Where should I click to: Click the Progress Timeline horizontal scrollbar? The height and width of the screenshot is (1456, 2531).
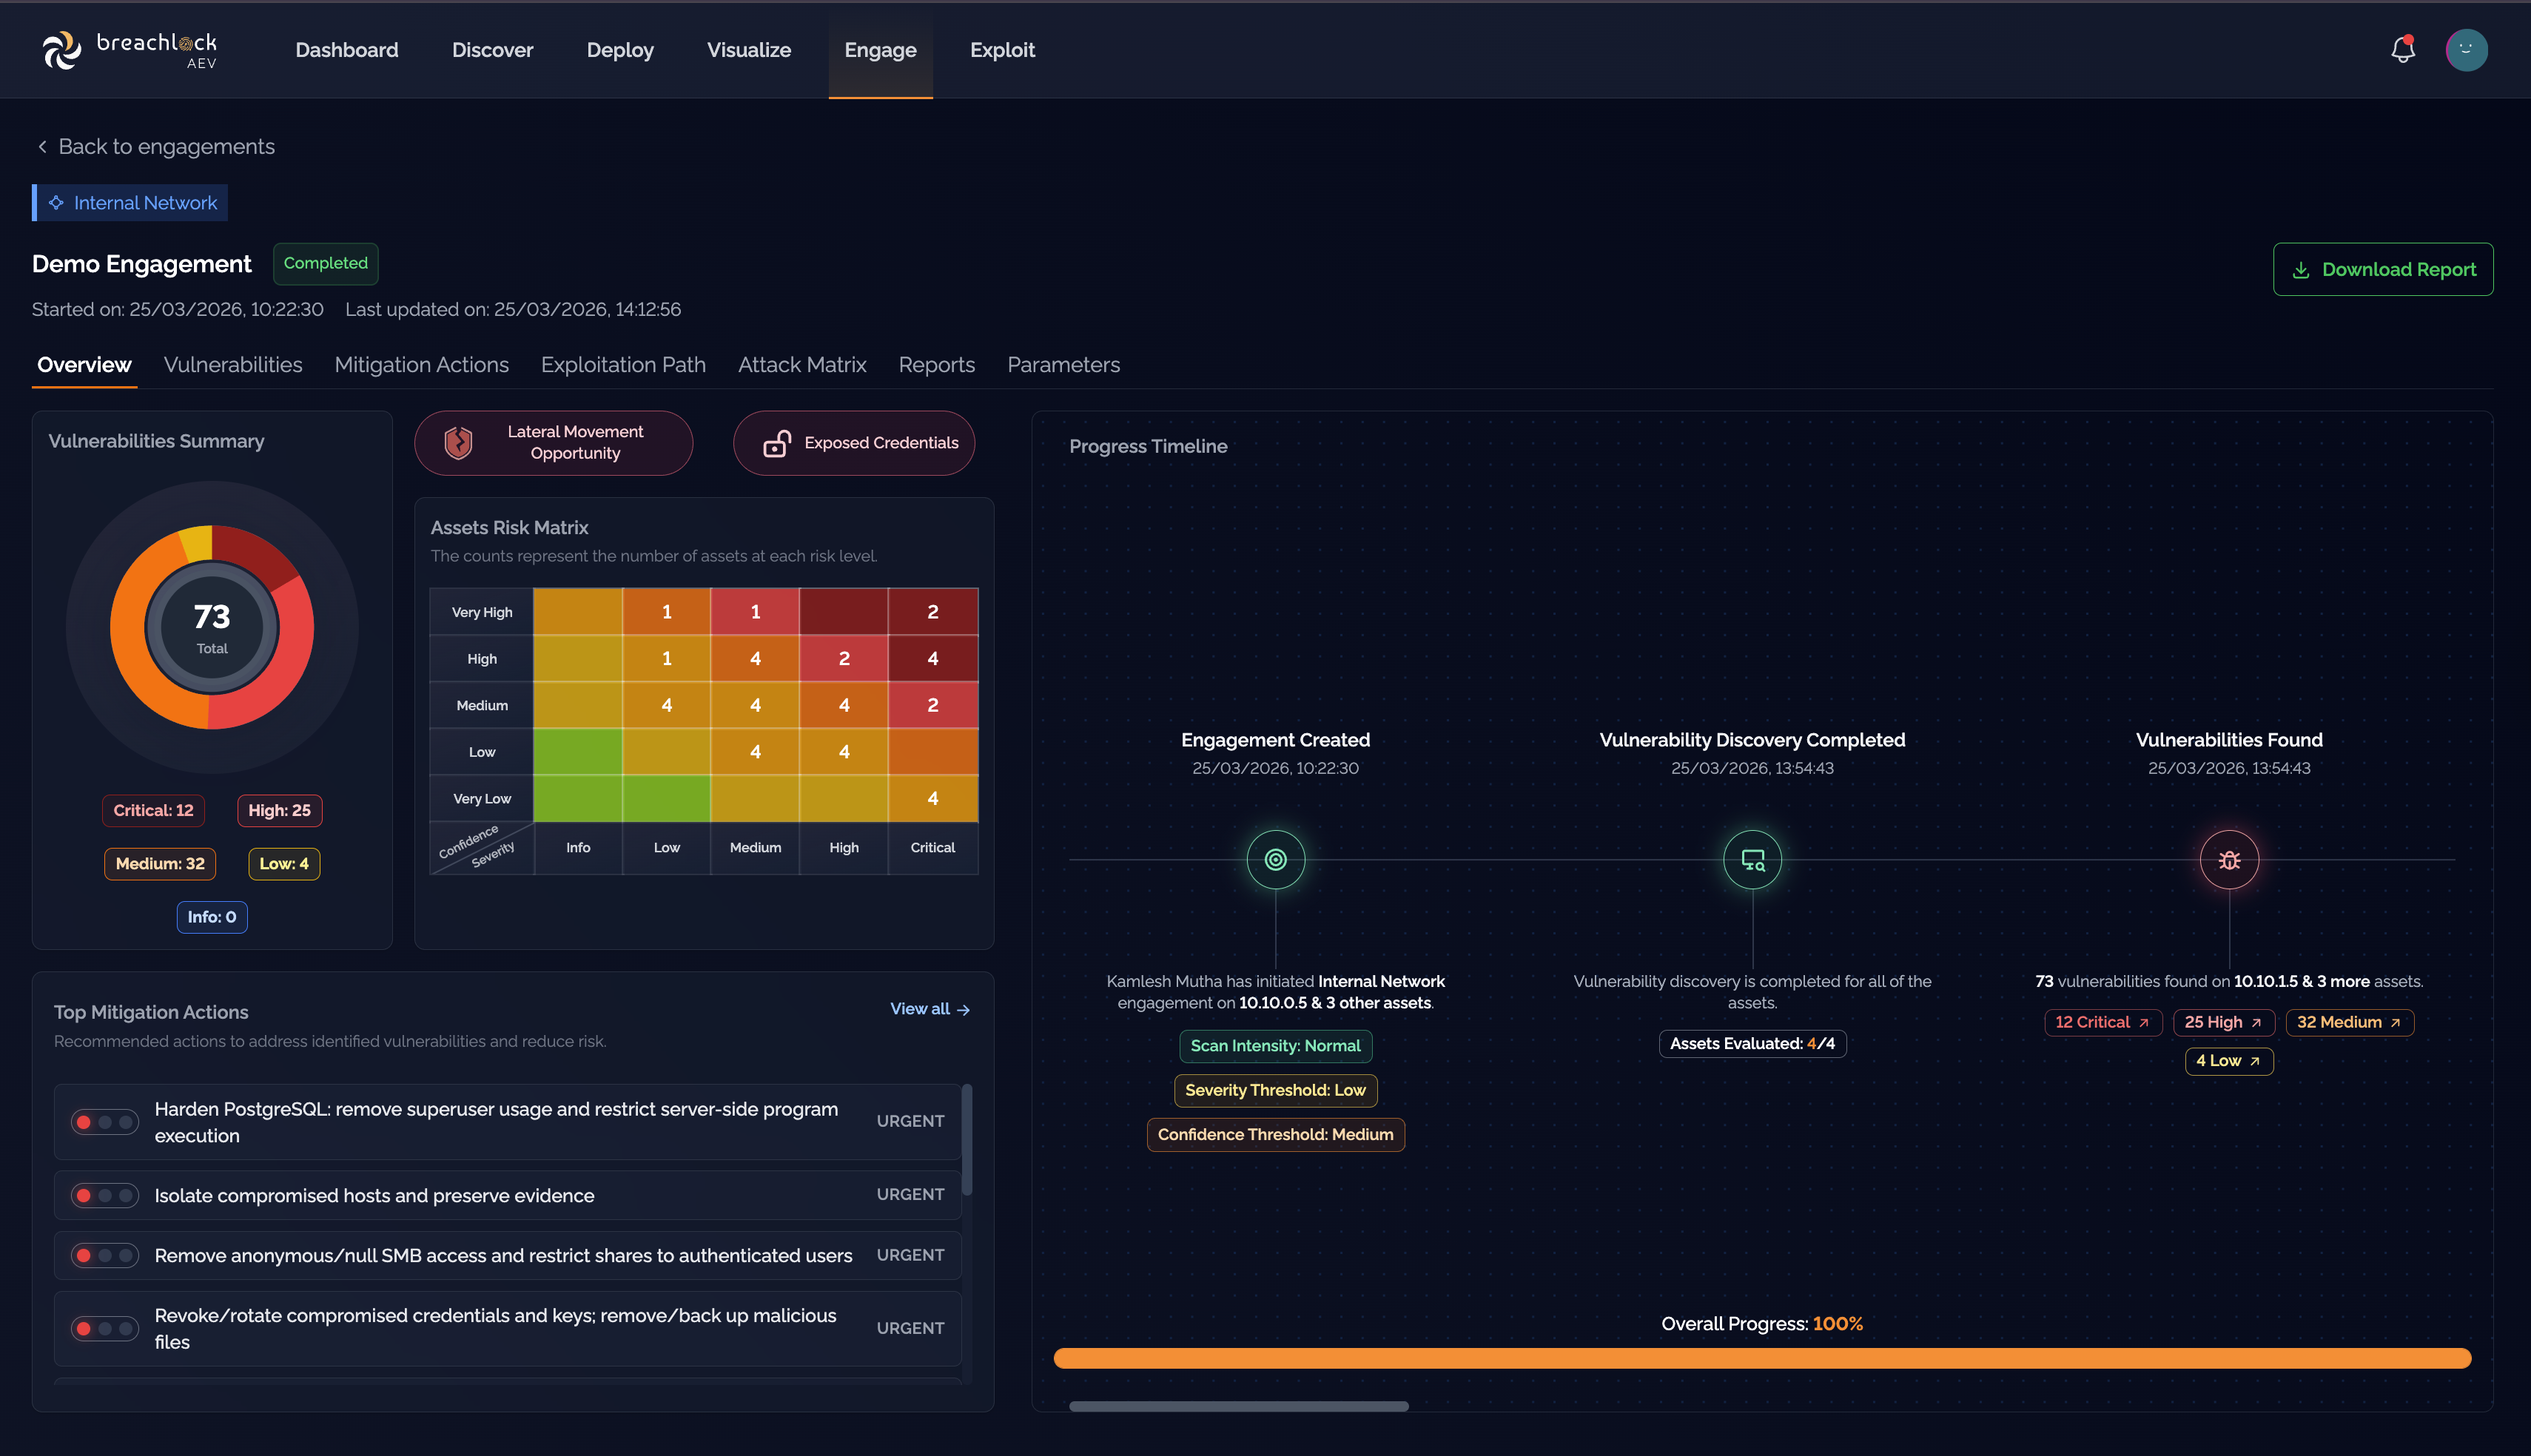click(x=1238, y=1406)
